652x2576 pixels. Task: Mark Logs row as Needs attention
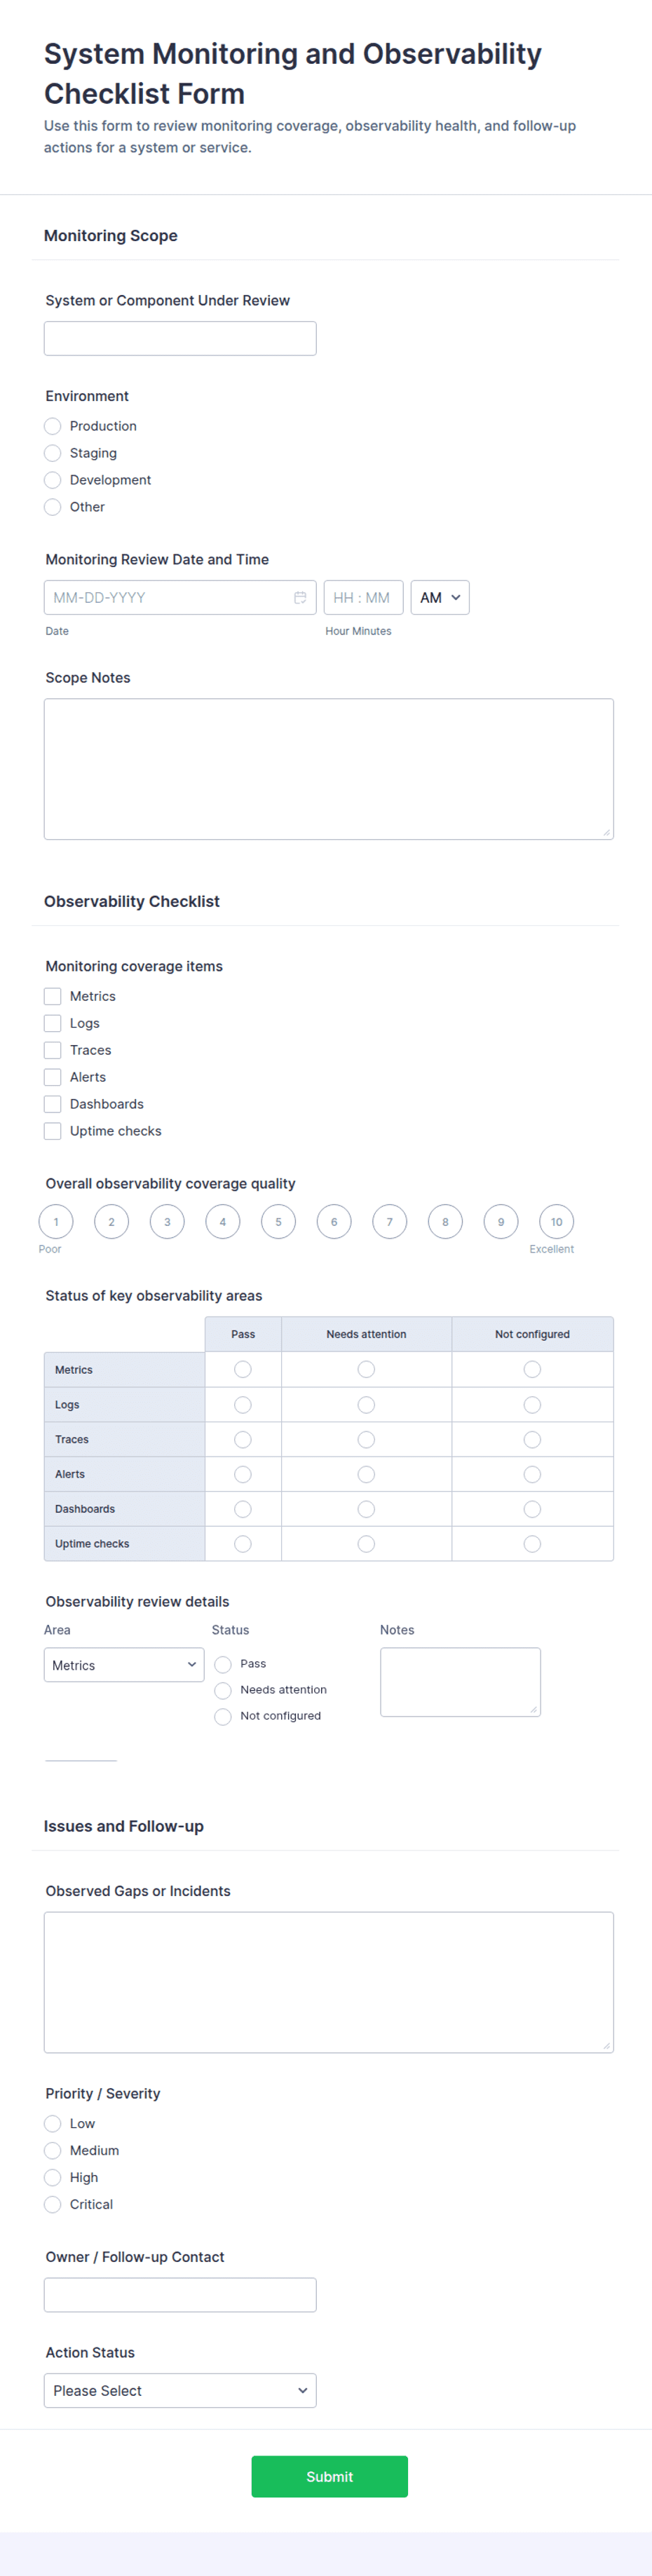pyautogui.click(x=366, y=1405)
